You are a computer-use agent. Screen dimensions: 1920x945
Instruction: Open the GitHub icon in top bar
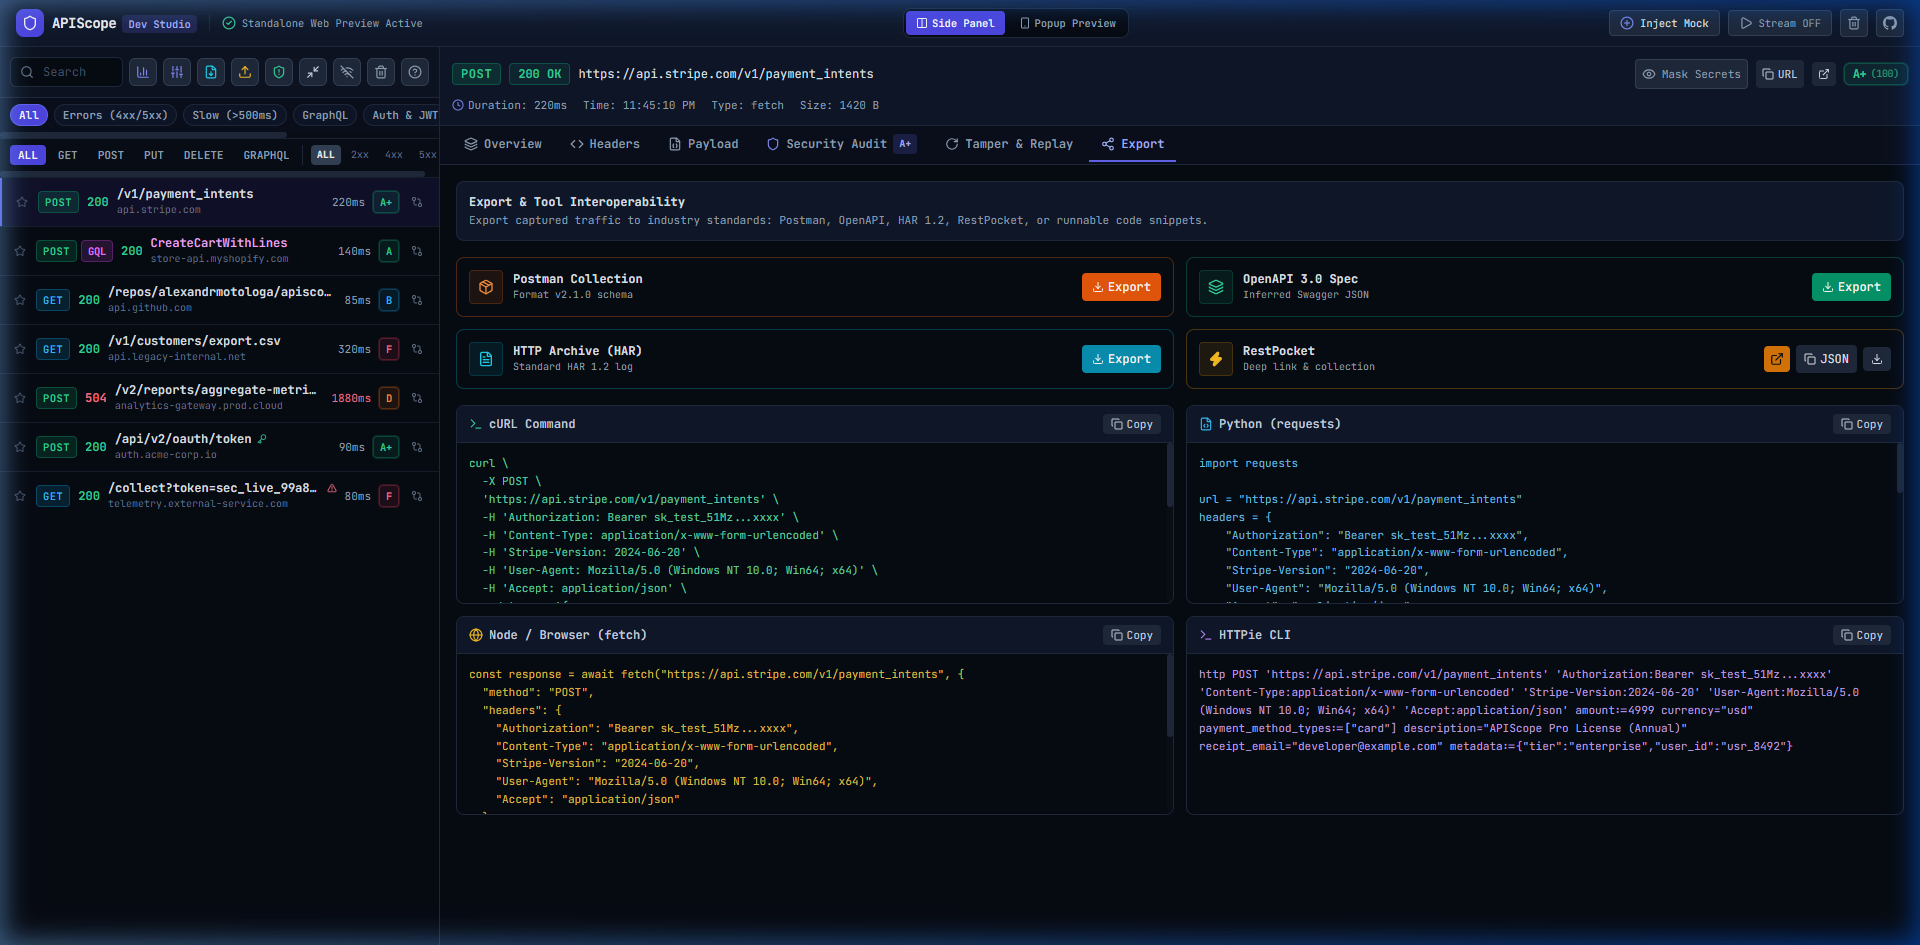(1890, 23)
